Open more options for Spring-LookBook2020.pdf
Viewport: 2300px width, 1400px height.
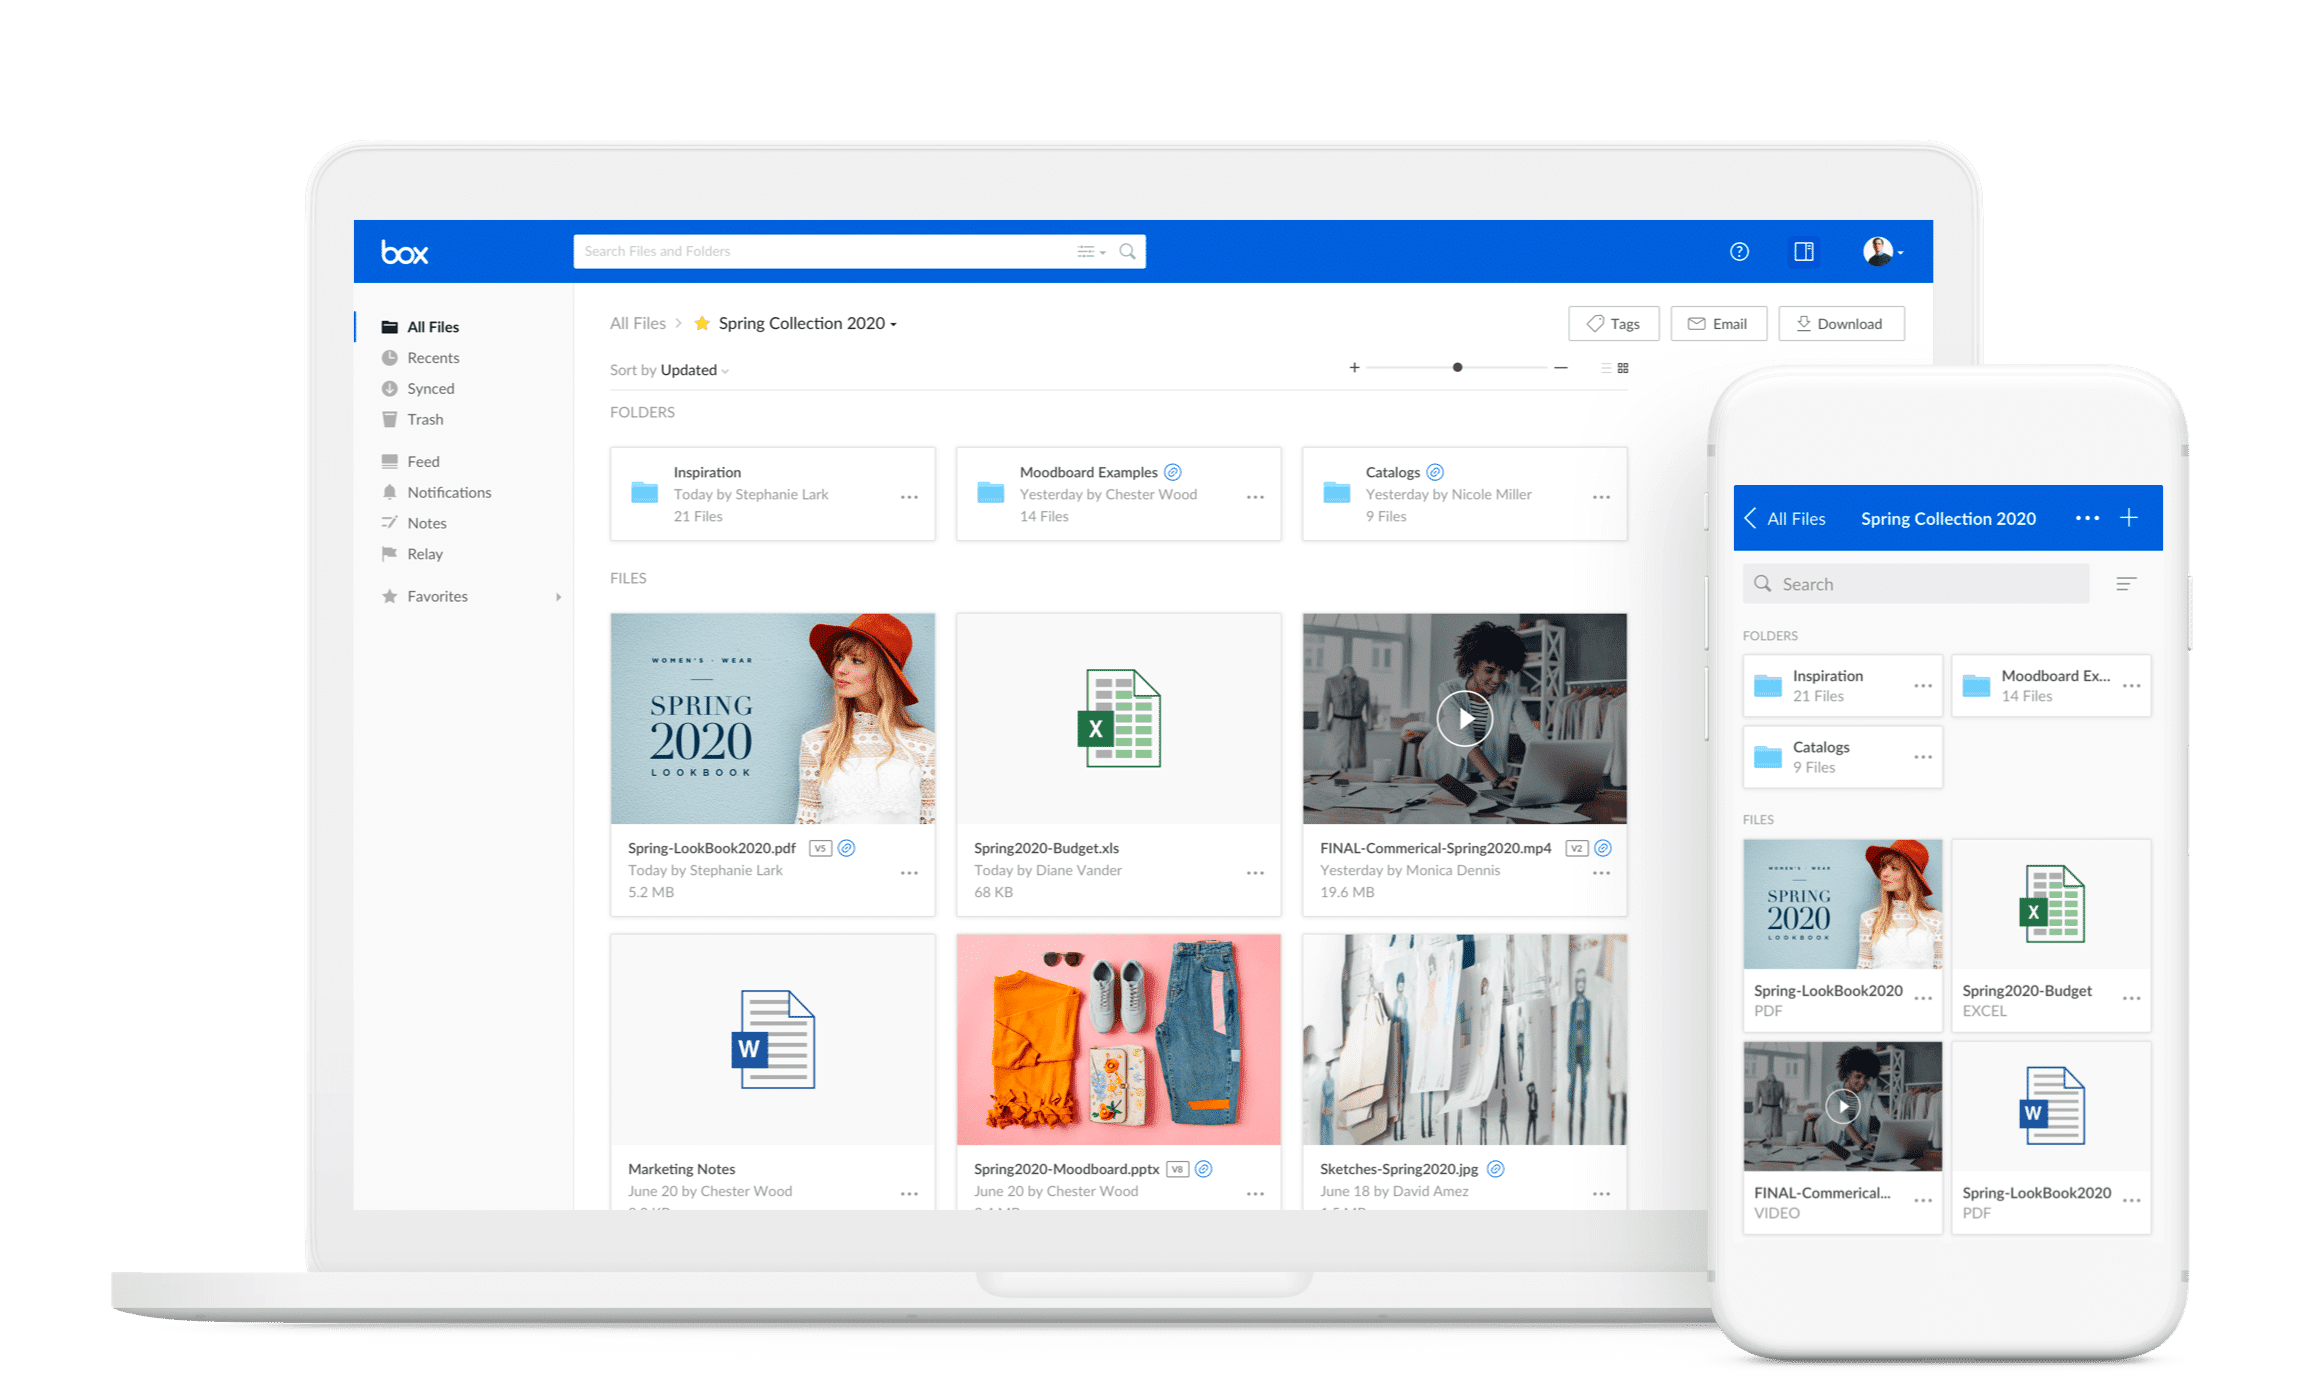[909, 873]
